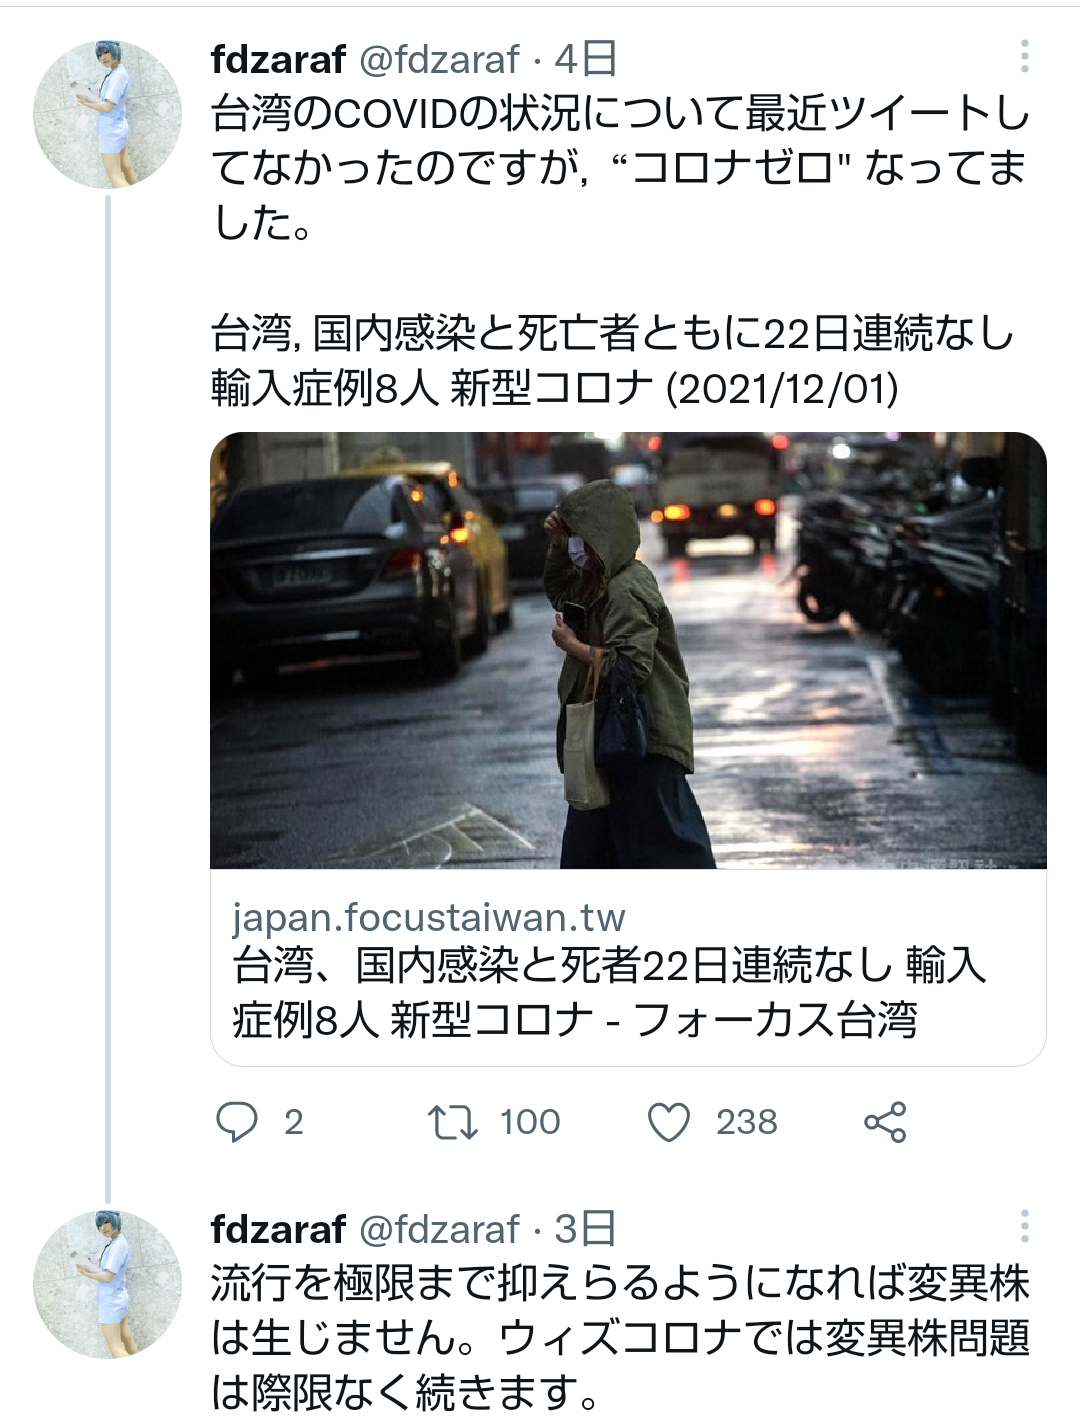
Task: Tap the share icon on the first tweet
Action: pyautogui.click(x=885, y=1122)
